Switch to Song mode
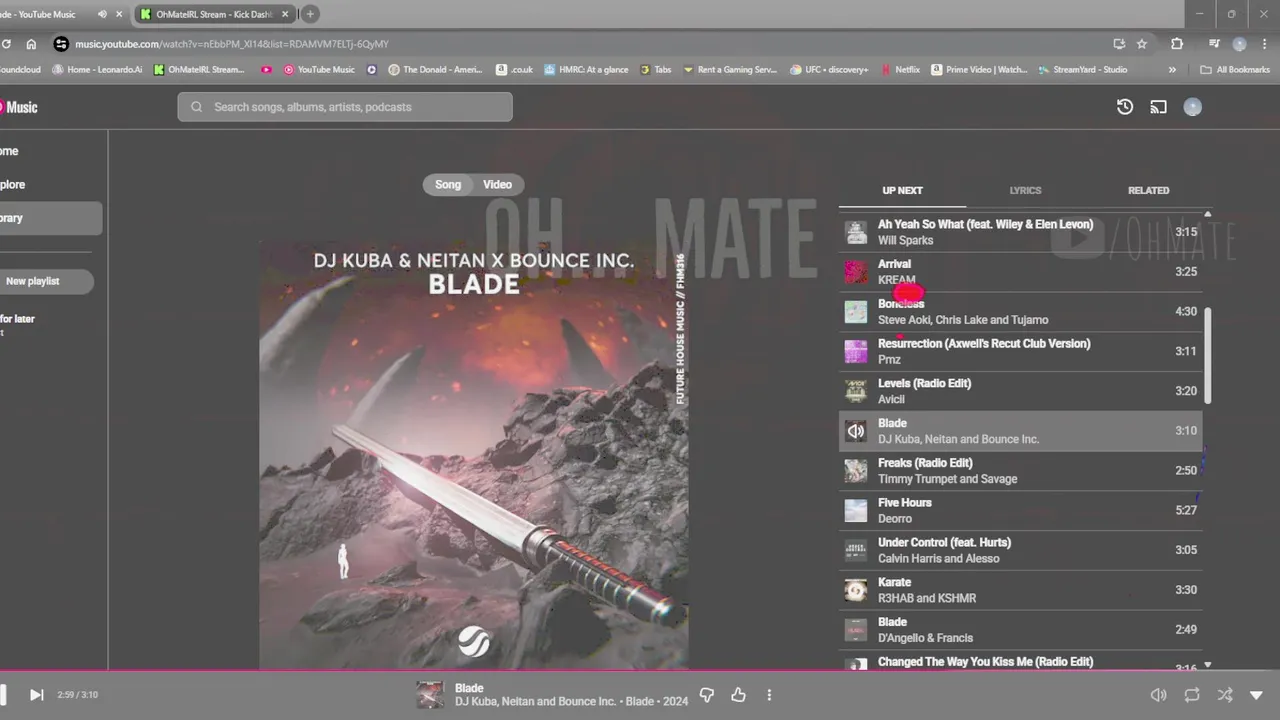1280x720 pixels. tap(448, 184)
